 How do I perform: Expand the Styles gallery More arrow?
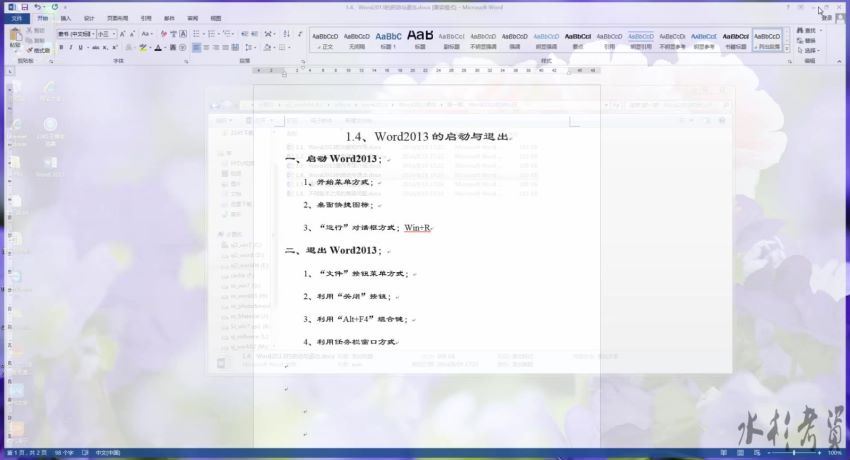point(787,49)
